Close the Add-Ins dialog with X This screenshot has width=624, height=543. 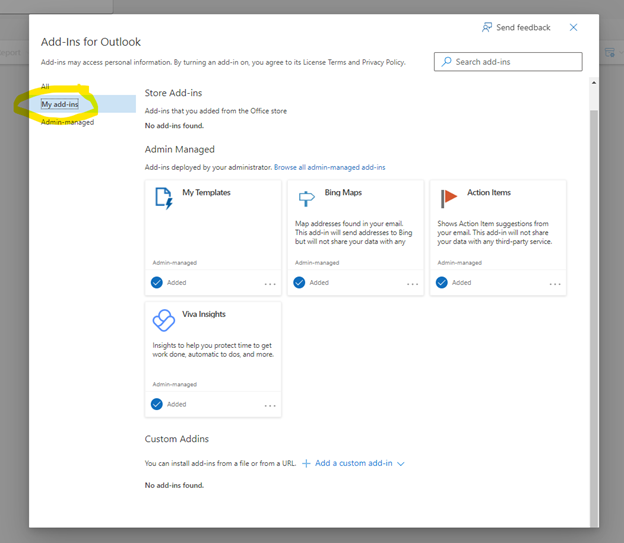[x=573, y=27]
